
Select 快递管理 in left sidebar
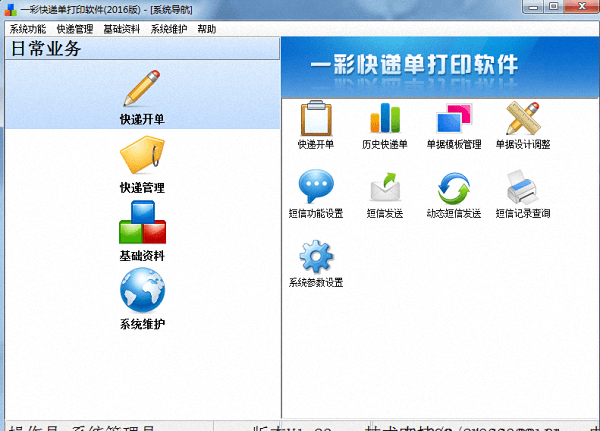(x=142, y=158)
